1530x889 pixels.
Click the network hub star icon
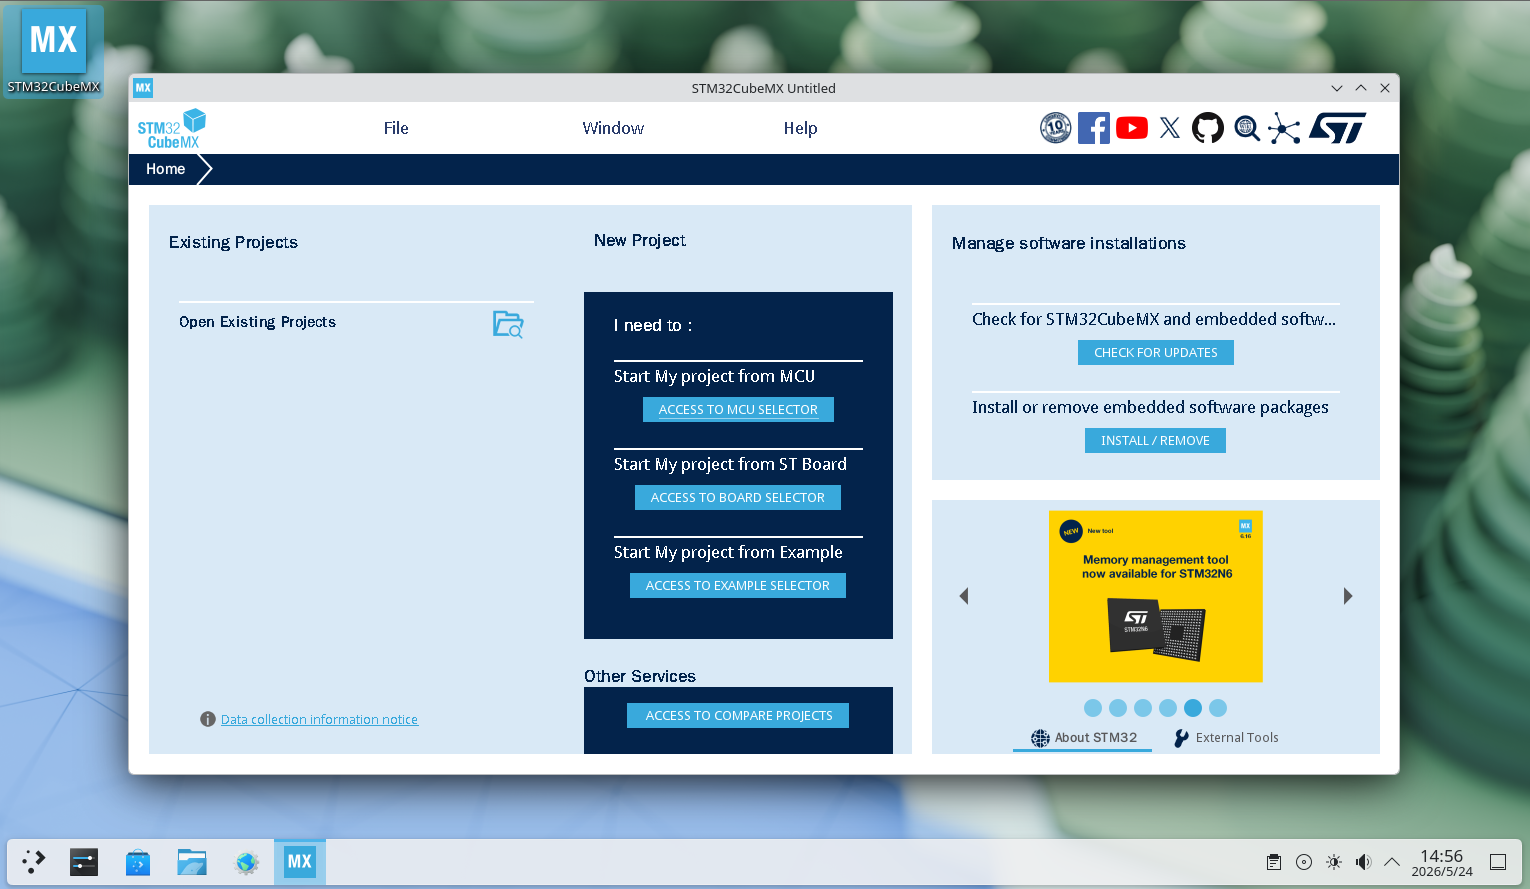[x=1284, y=128]
